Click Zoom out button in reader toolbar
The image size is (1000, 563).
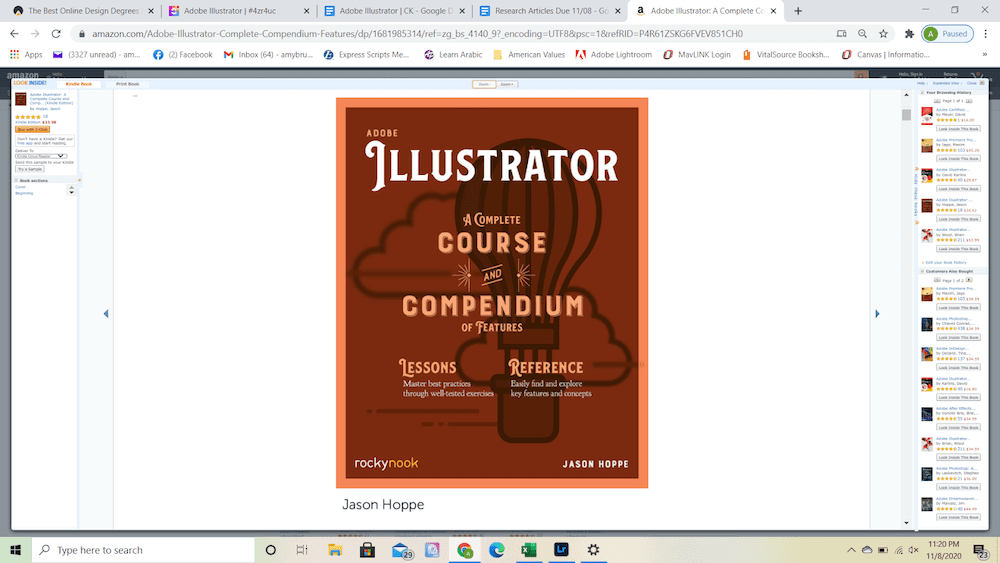tap(483, 84)
